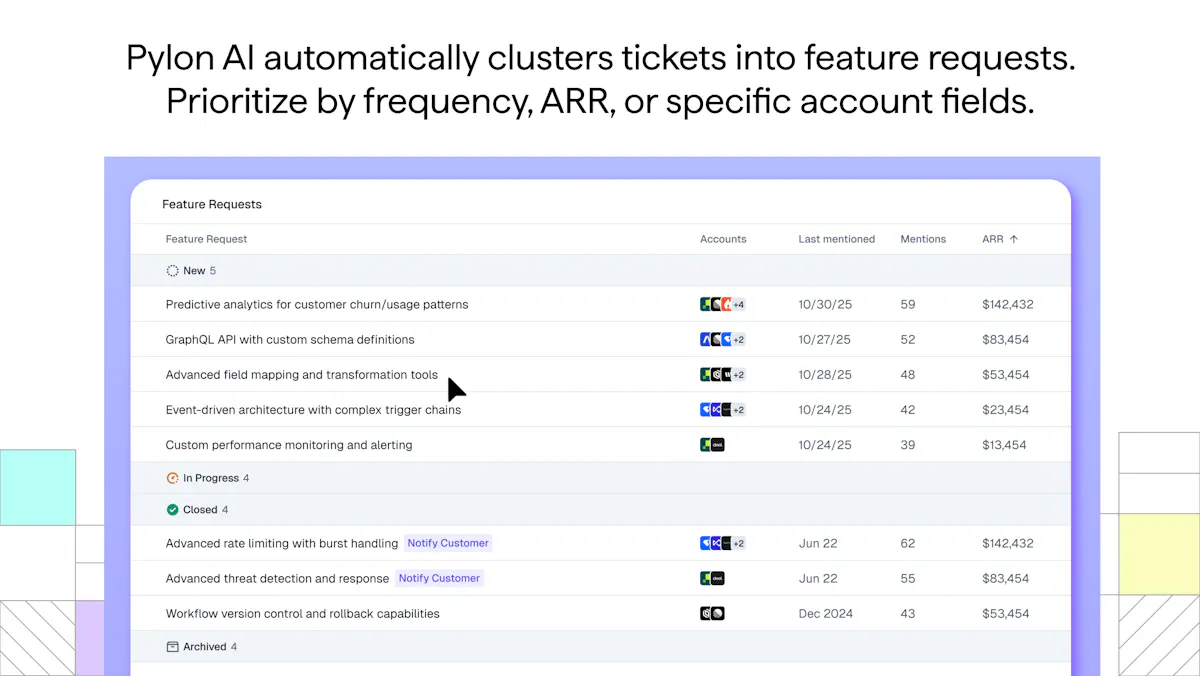Open account avatars for Workflow version control row
This screenshot has height=676, width=1200.
coord(712,613)
